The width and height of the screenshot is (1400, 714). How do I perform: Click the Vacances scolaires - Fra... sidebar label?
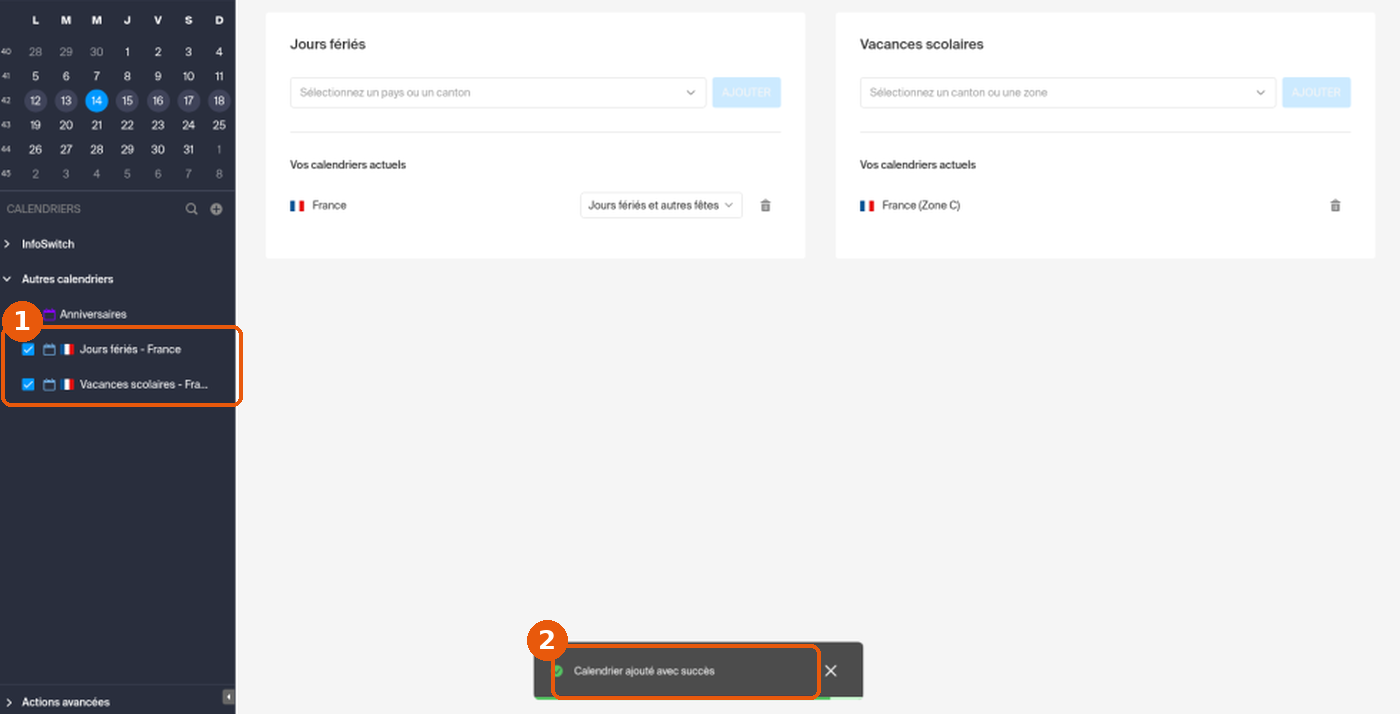click(144, 384)
